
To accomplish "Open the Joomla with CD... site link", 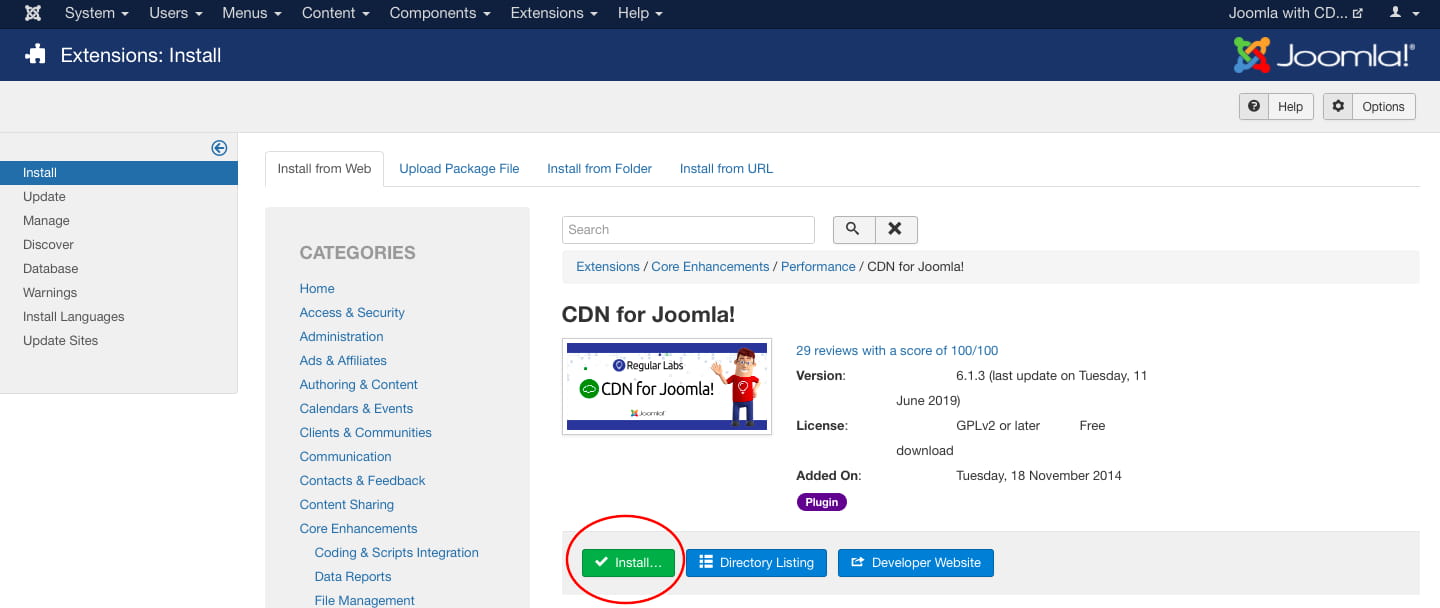I will (1295, 13).
